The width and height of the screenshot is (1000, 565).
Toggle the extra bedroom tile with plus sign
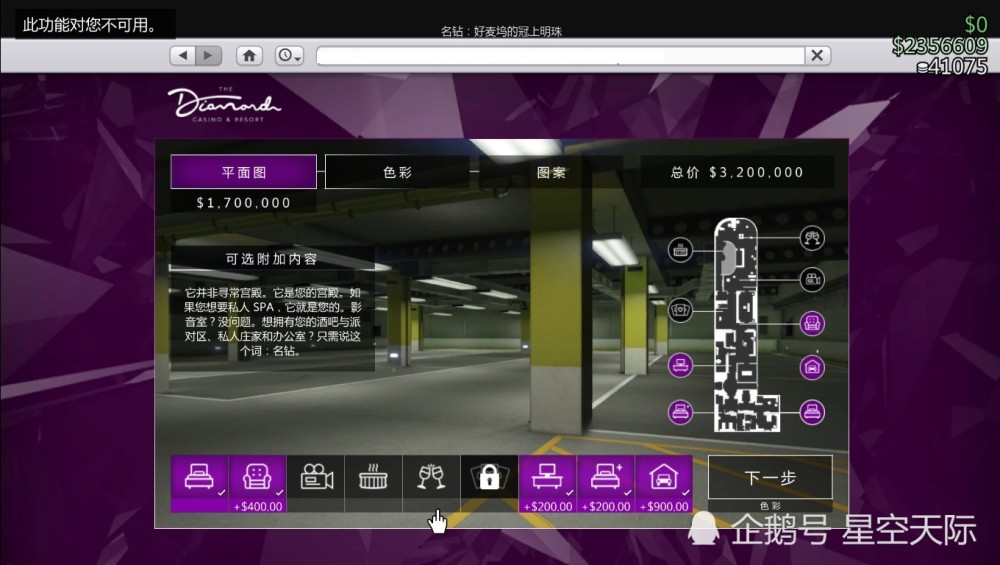[606, 484]
